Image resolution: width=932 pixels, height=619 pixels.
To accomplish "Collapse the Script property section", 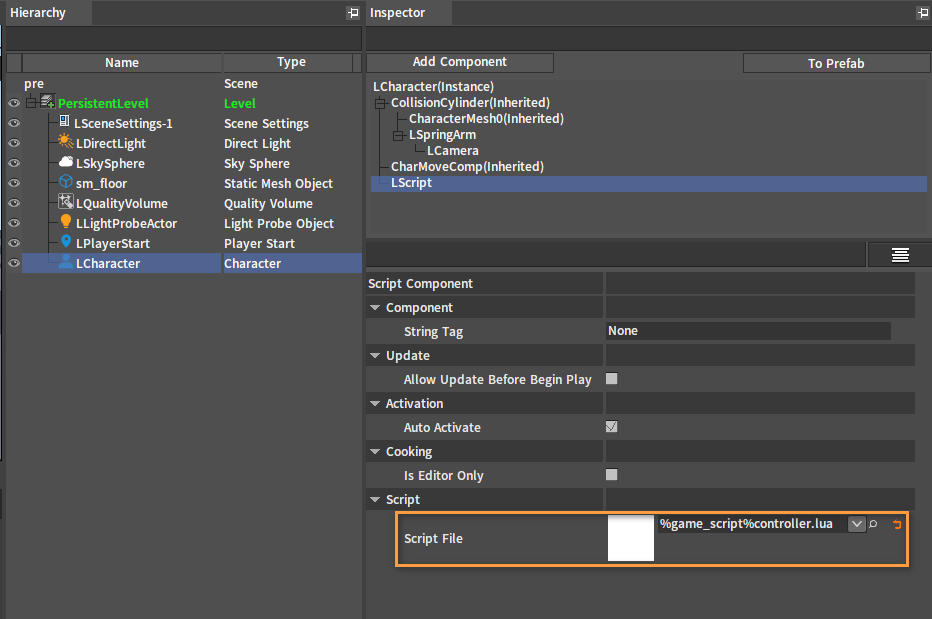I will tap(375, 499).
